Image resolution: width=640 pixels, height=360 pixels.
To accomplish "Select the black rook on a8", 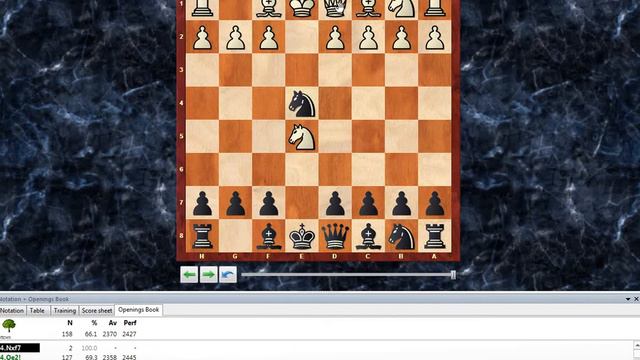I will 435,236.
